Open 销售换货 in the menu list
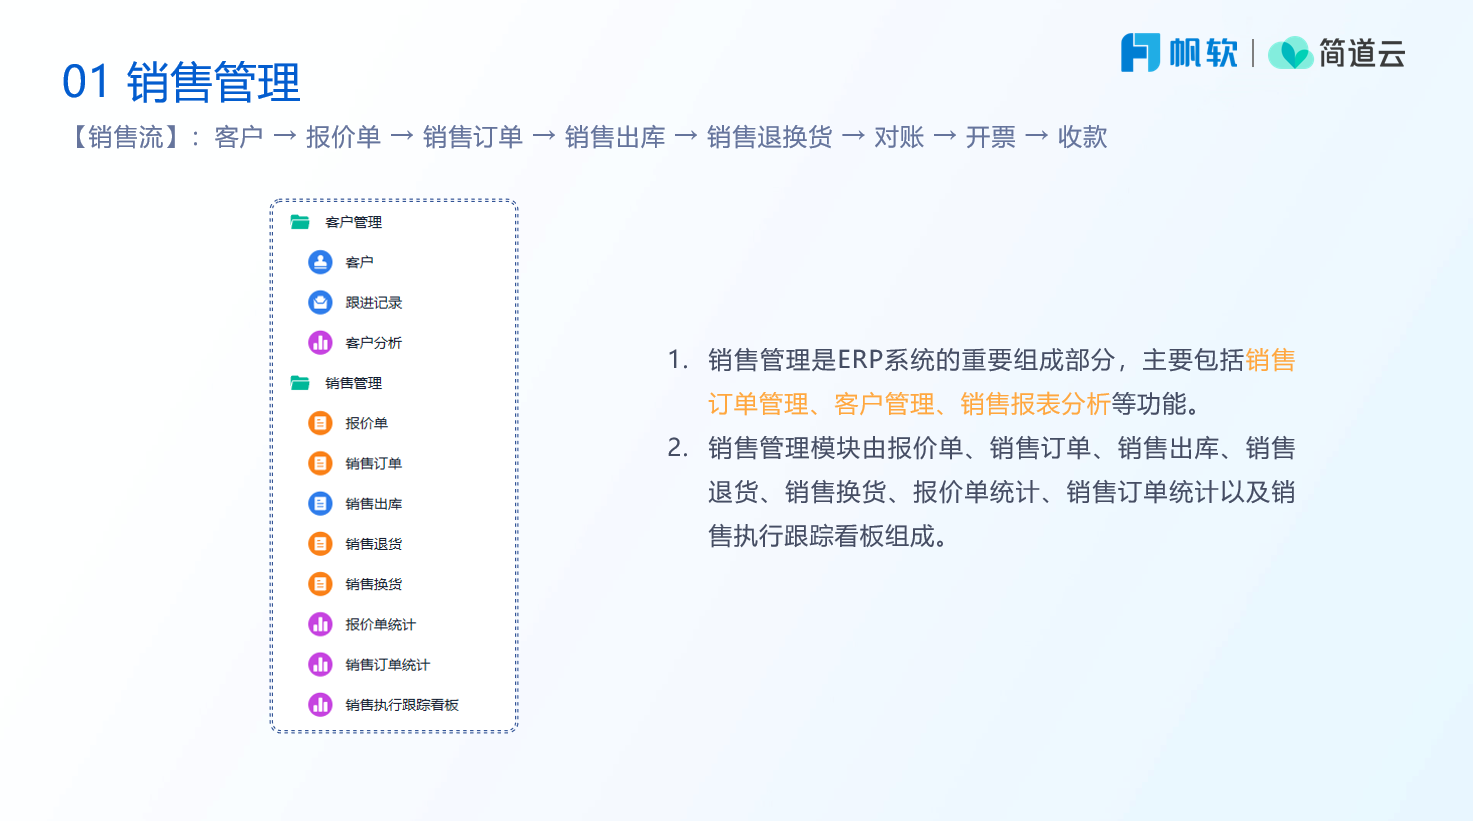The height and width of the screenshot is (821, 1473). pos(373,584)
